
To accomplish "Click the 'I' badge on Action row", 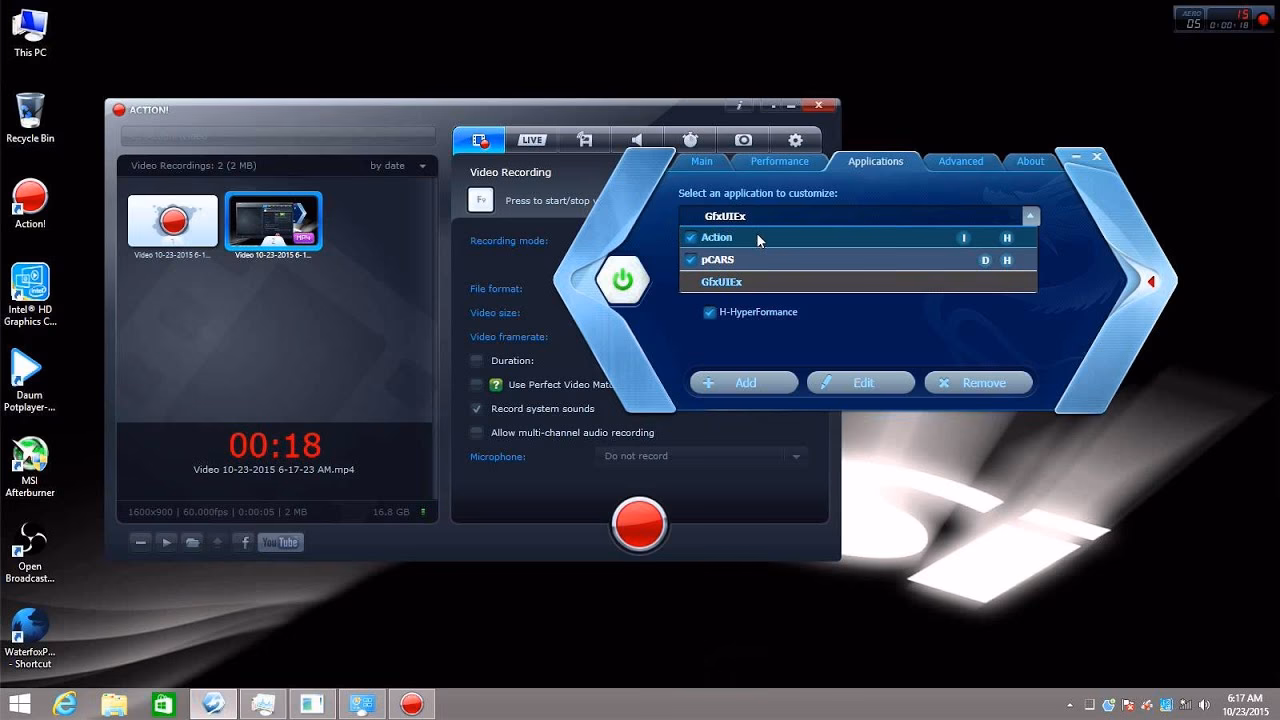I will coord(964,238).
